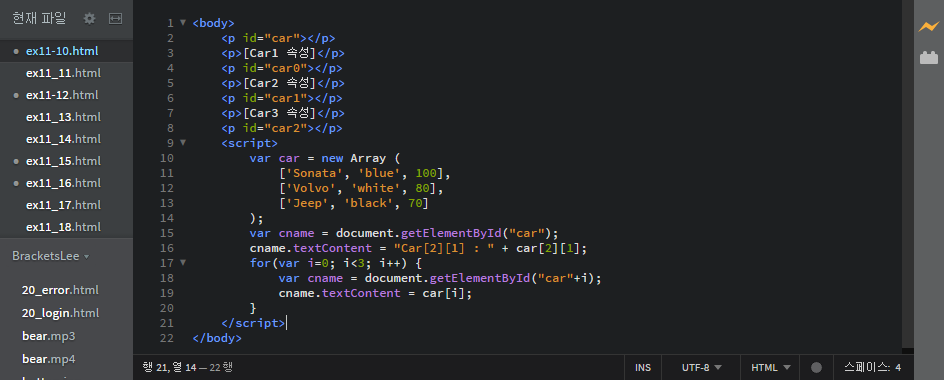Click the linting status circle indicator
The image size is (944, 380).
point(816,367)
